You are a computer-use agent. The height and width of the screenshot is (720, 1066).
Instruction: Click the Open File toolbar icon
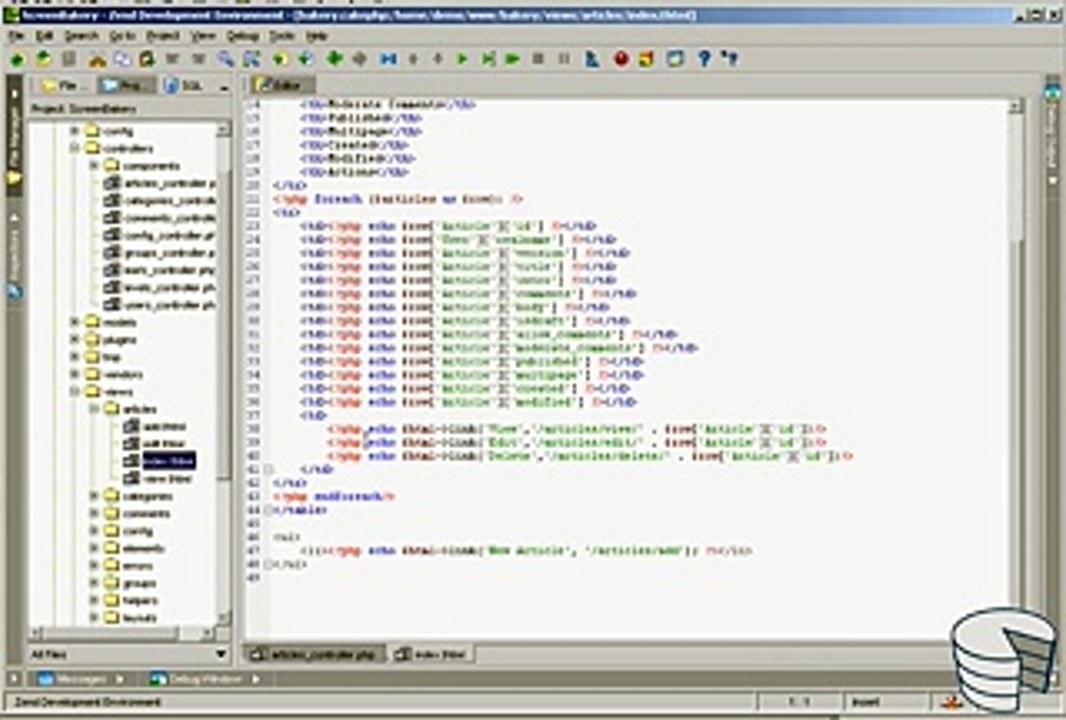(44, 59)
